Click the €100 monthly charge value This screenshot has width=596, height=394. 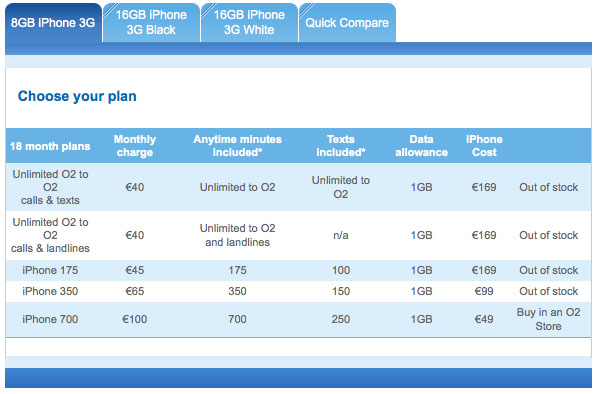click(x=135, y=319)
